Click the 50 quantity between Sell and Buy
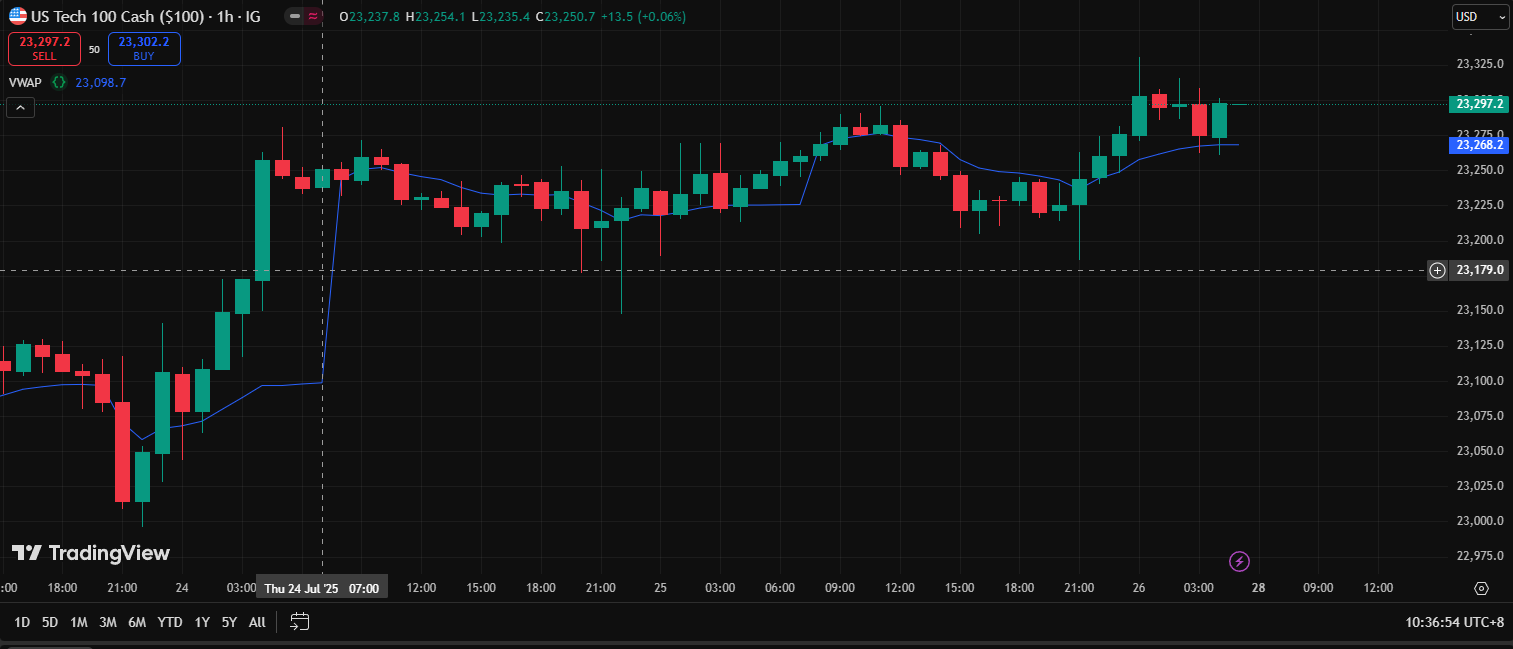Viewport: 1513px width, 649px height. pos(94,49)
